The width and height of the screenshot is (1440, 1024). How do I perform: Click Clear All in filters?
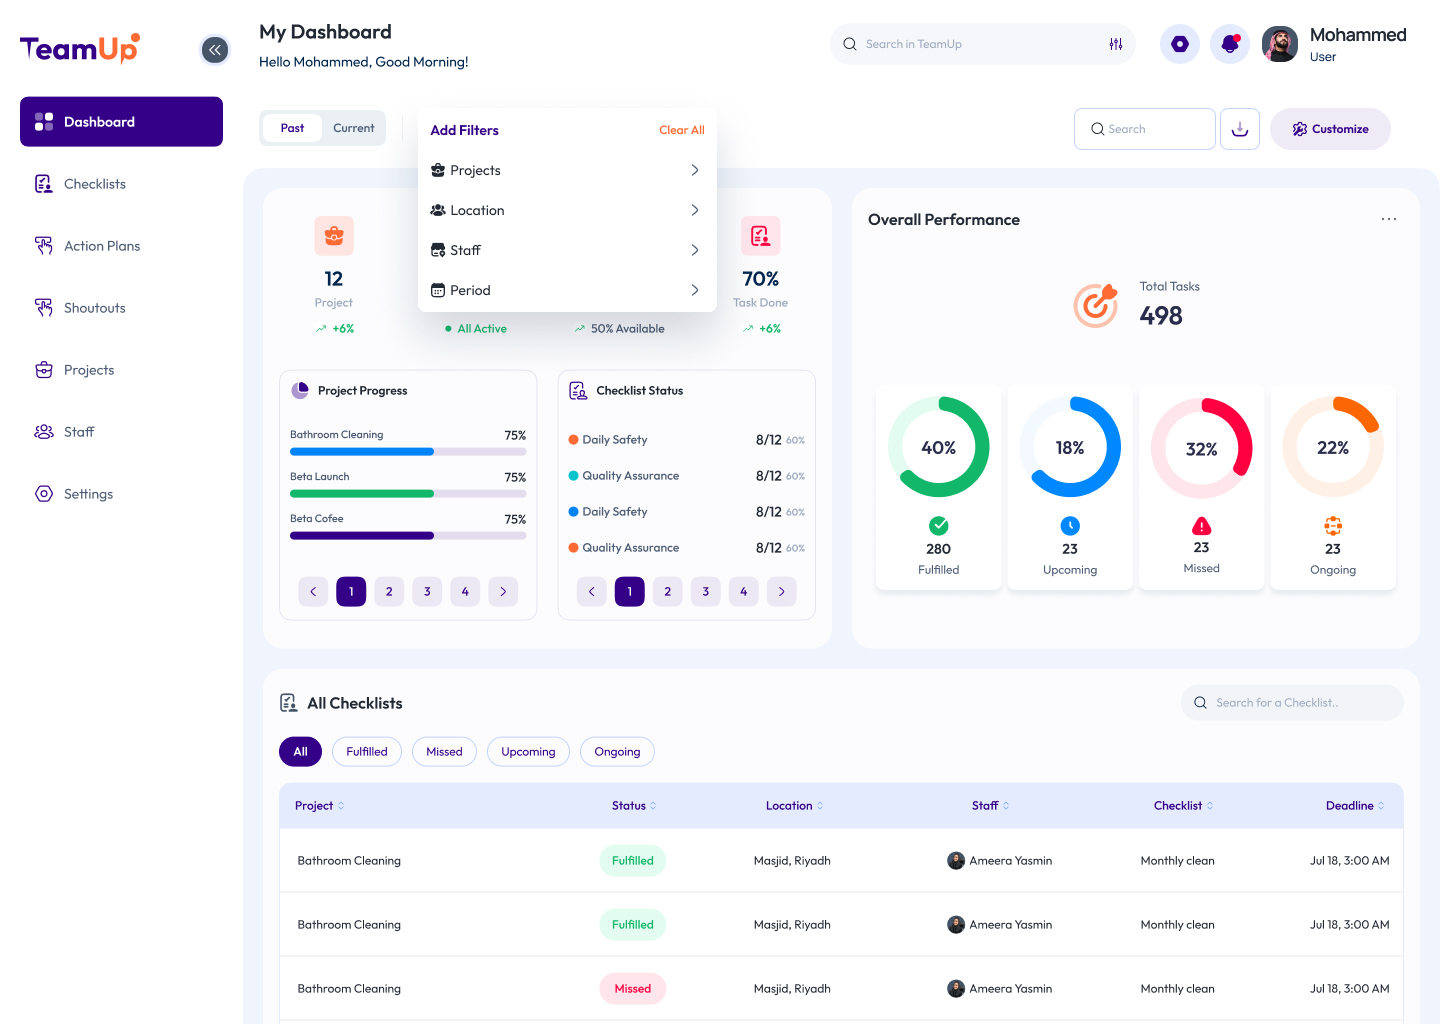click(x=681, y=130)
